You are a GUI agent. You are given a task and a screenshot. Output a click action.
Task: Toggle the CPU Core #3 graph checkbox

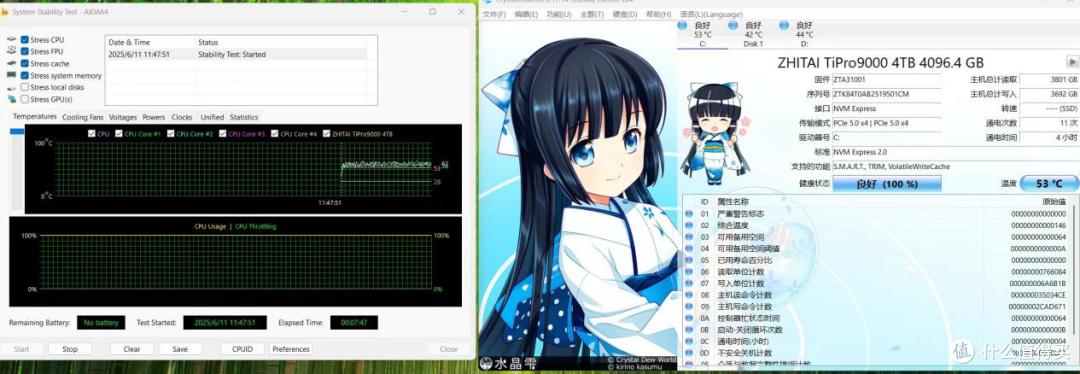tap(223, 134)
